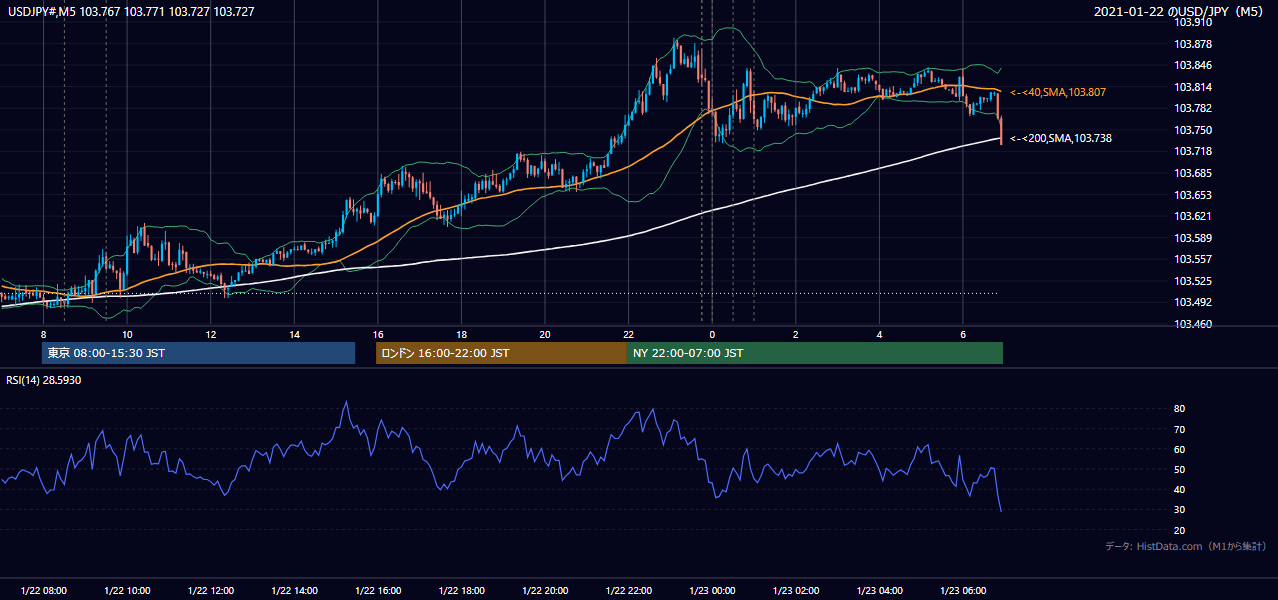The width and height of the screenshot is (1278, 600).
Task: Click price axis label 103.718
Action: click(1192, 151)
